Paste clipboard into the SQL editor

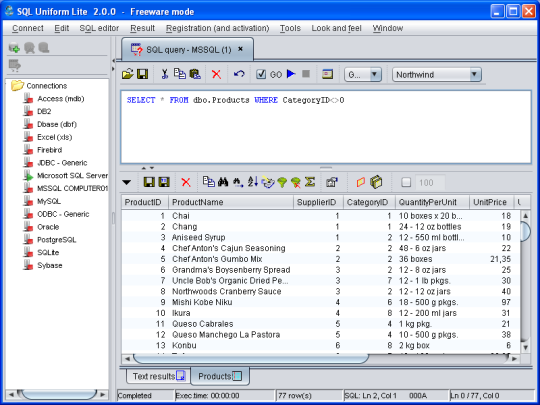point(195,74)
